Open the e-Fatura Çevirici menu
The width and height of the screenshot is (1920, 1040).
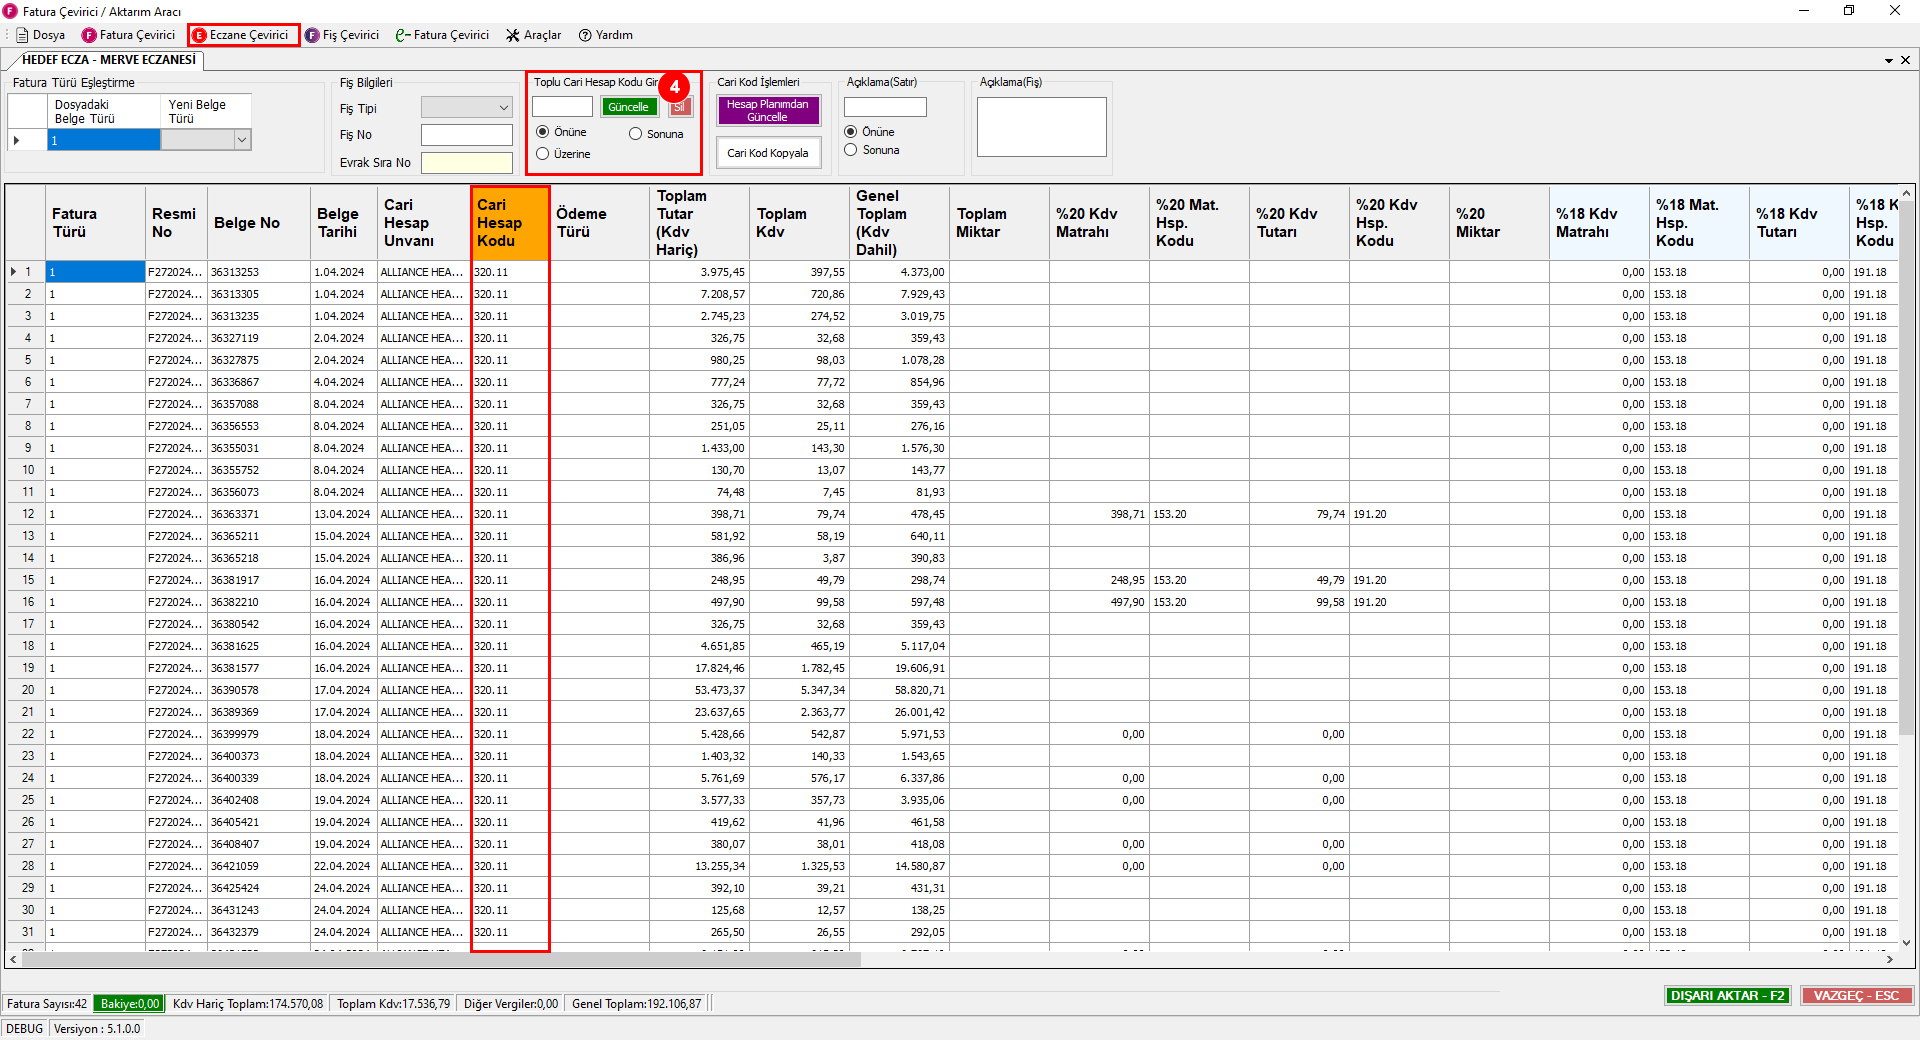[442, 35]
